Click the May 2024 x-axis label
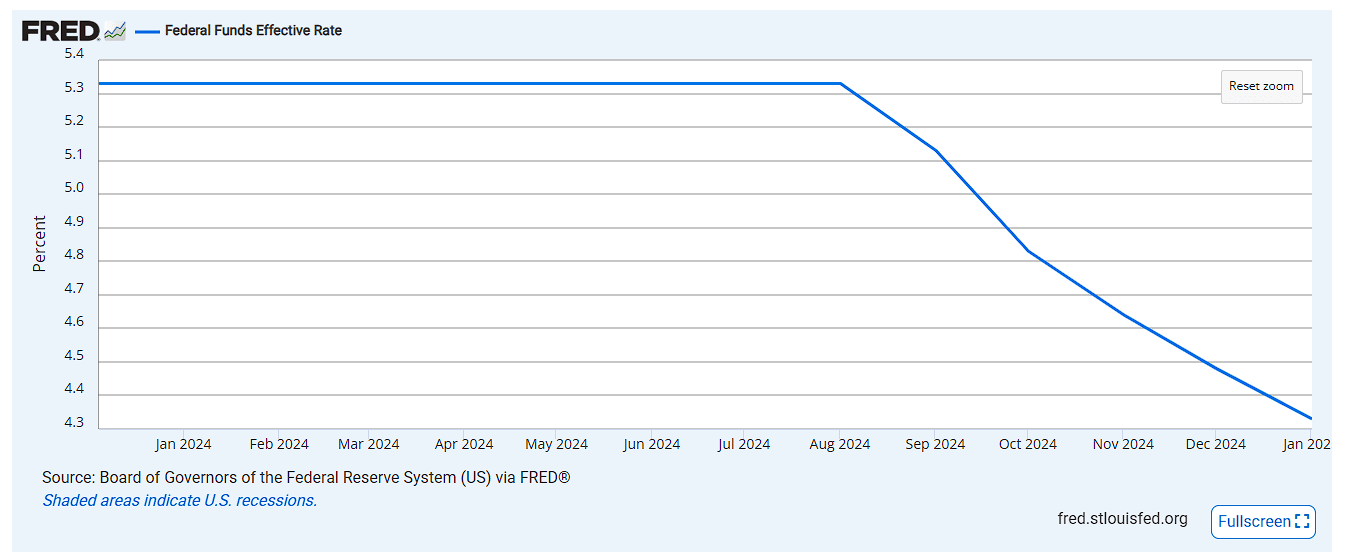Viewport: 1350px width, 556px height. point(556,444)
